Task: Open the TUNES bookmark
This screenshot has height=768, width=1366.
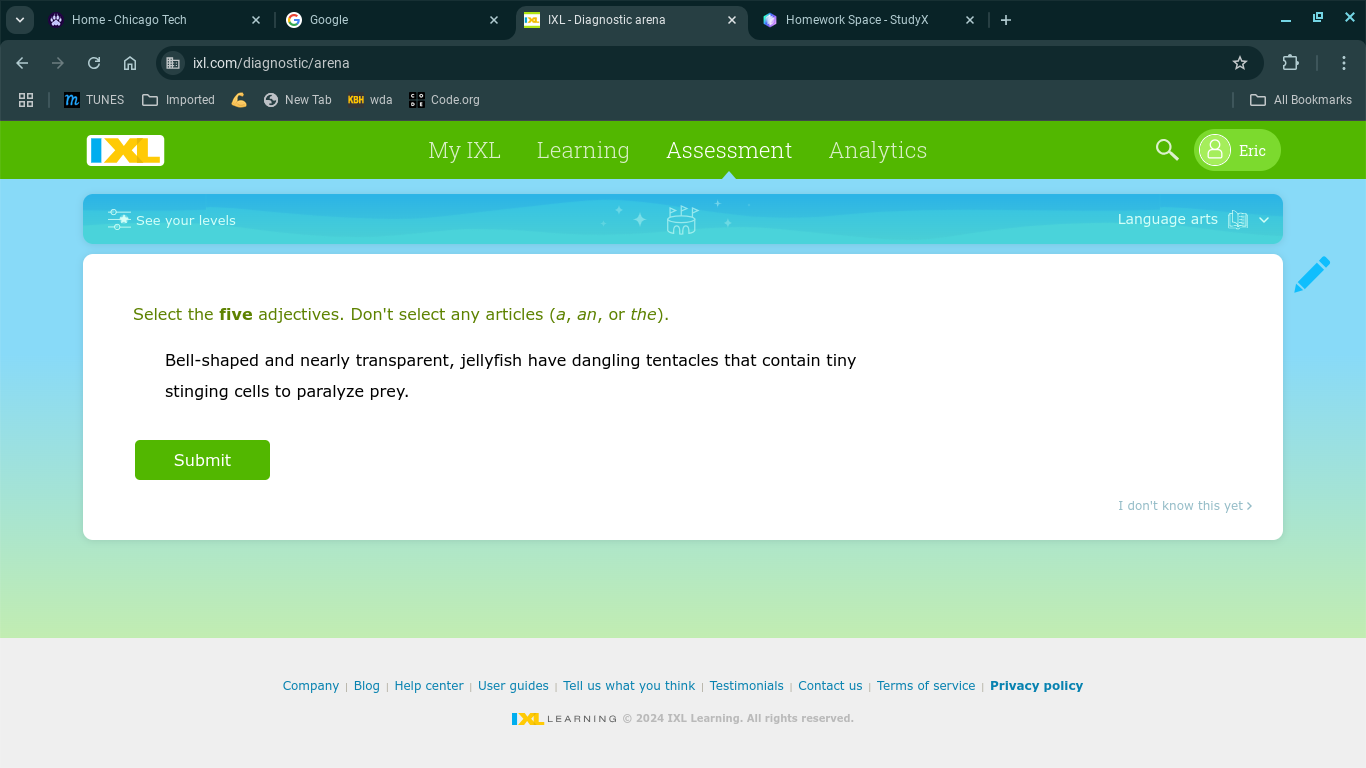Action: pos(94,100)
